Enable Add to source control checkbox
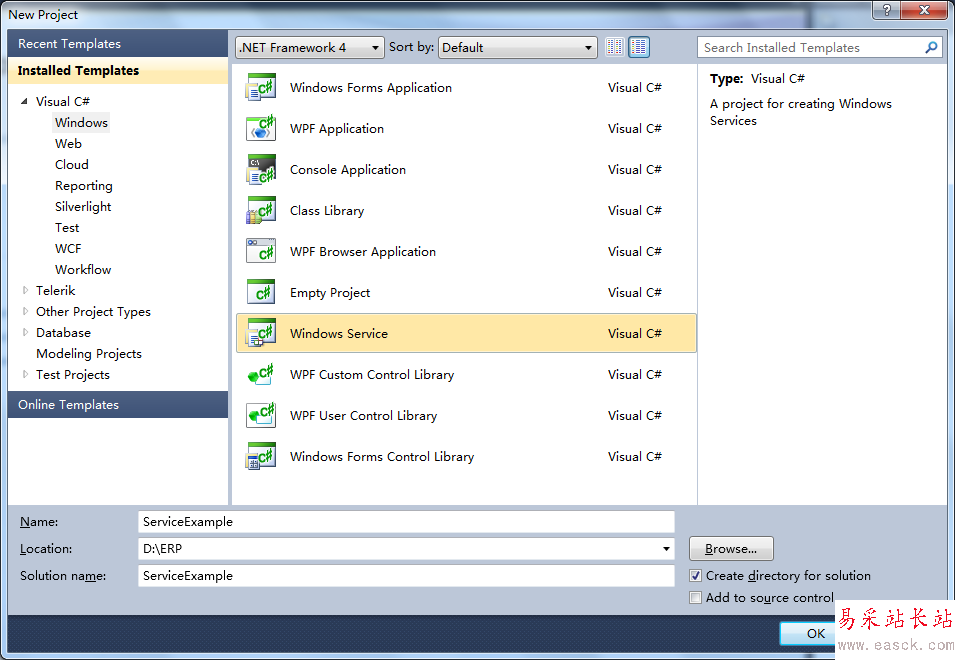The image size is (955, 660). click(696, 598)
